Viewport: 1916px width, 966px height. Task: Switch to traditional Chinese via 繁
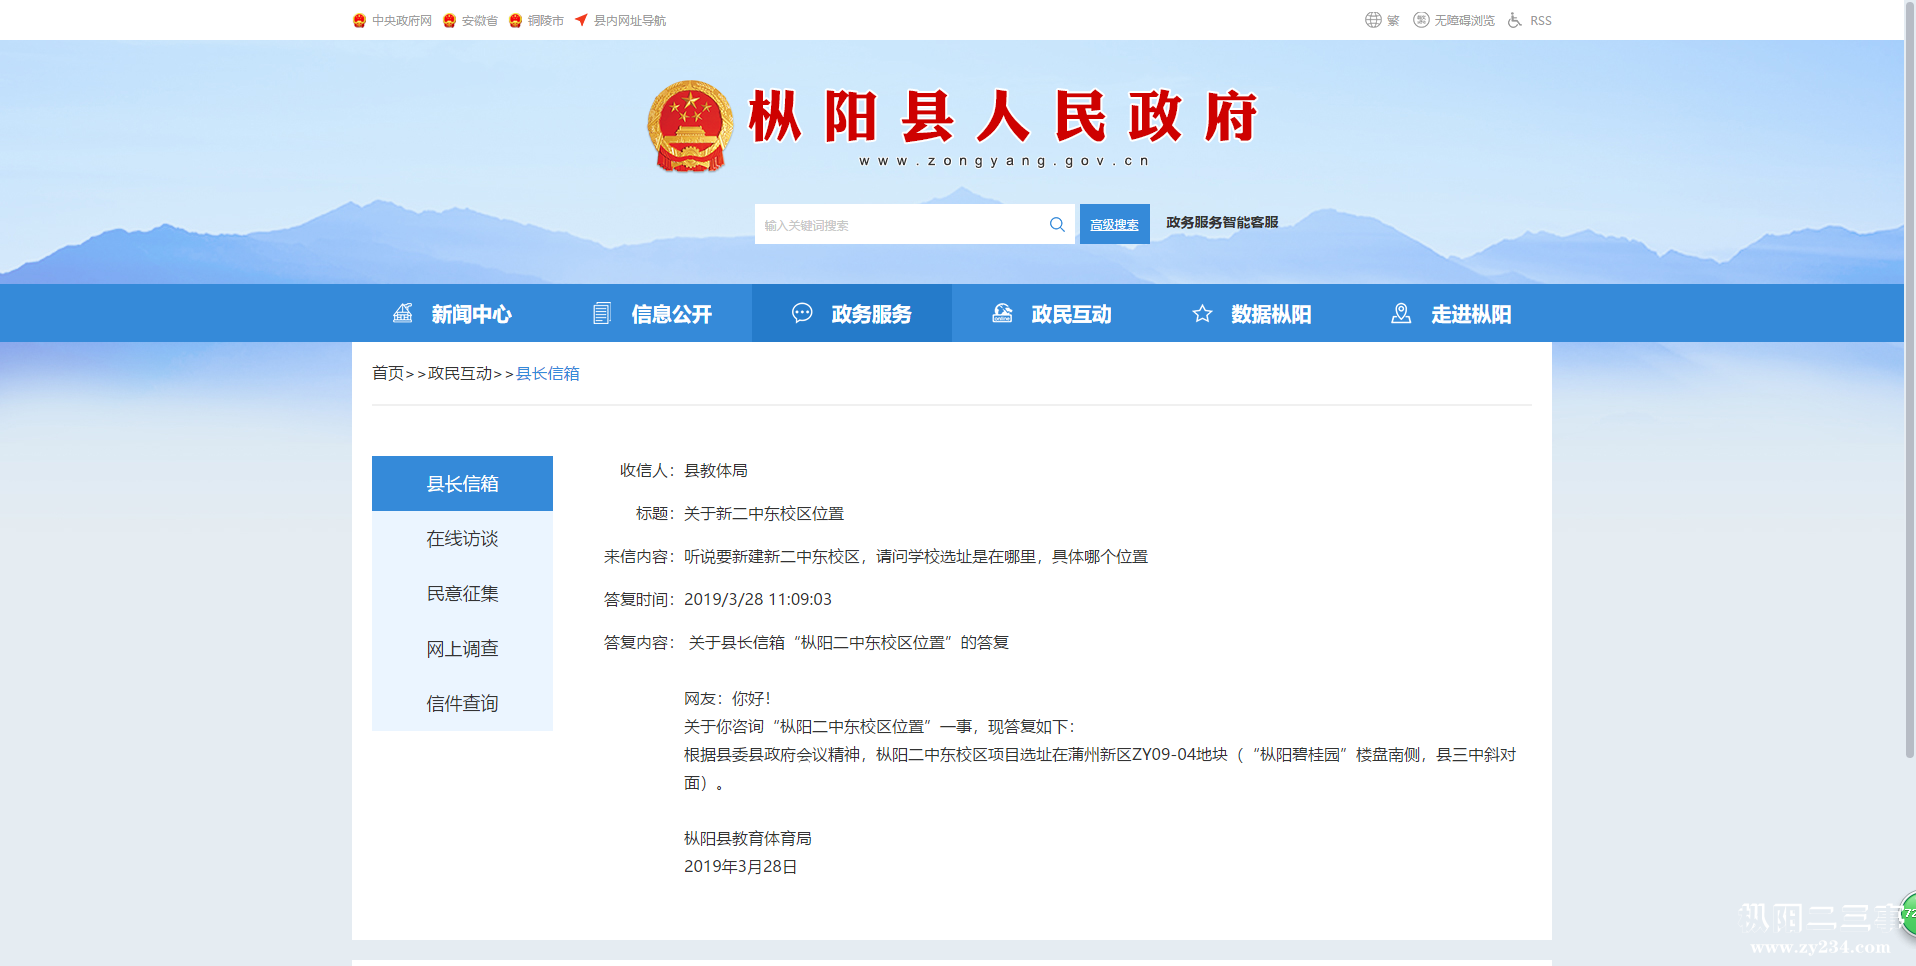tap(1393, 20)
